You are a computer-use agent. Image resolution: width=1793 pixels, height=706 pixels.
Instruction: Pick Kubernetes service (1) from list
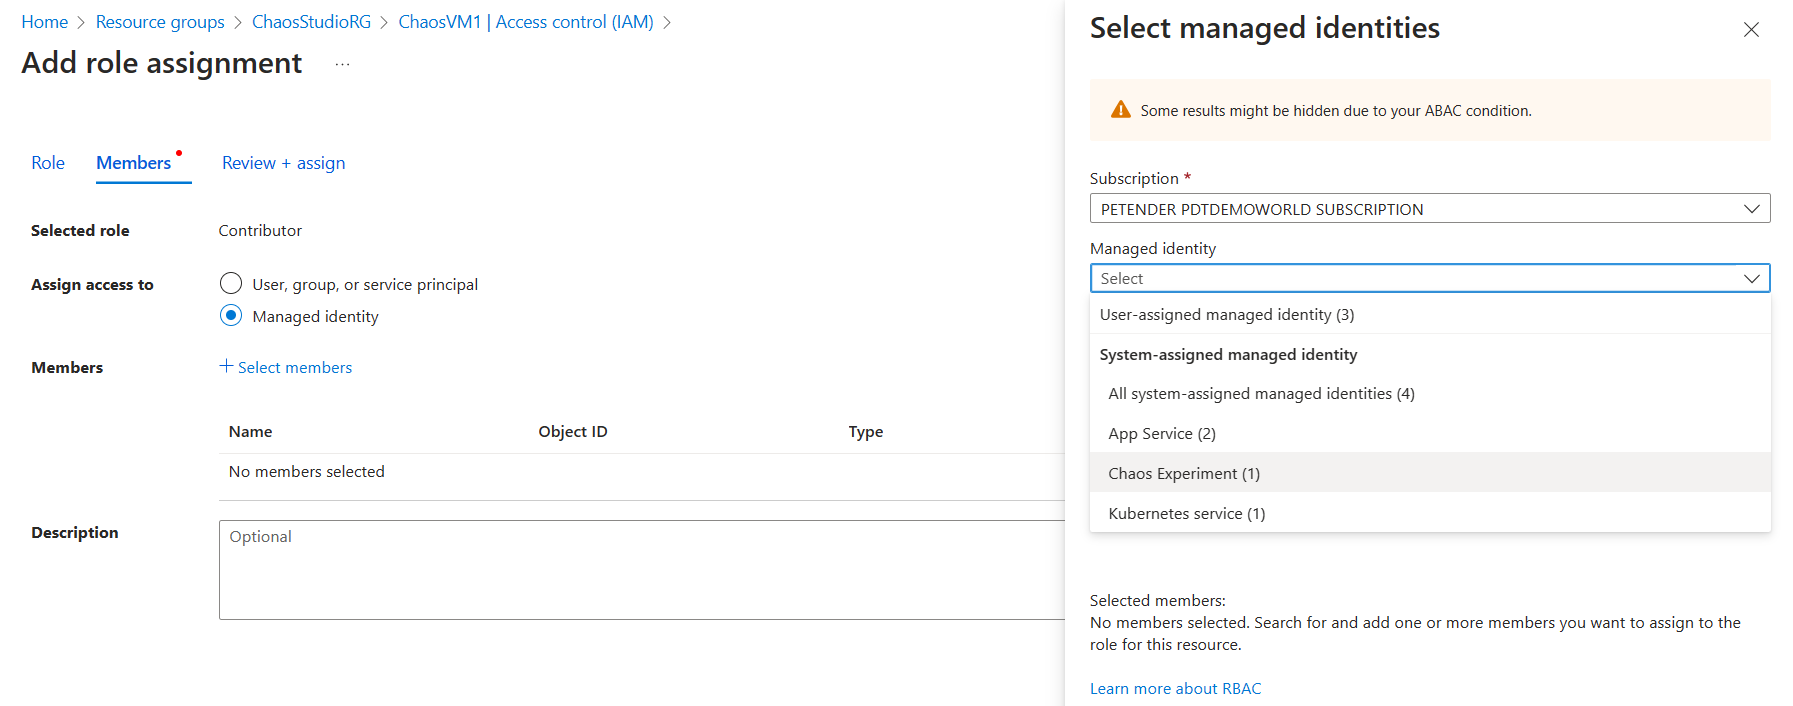point(1187,514)
